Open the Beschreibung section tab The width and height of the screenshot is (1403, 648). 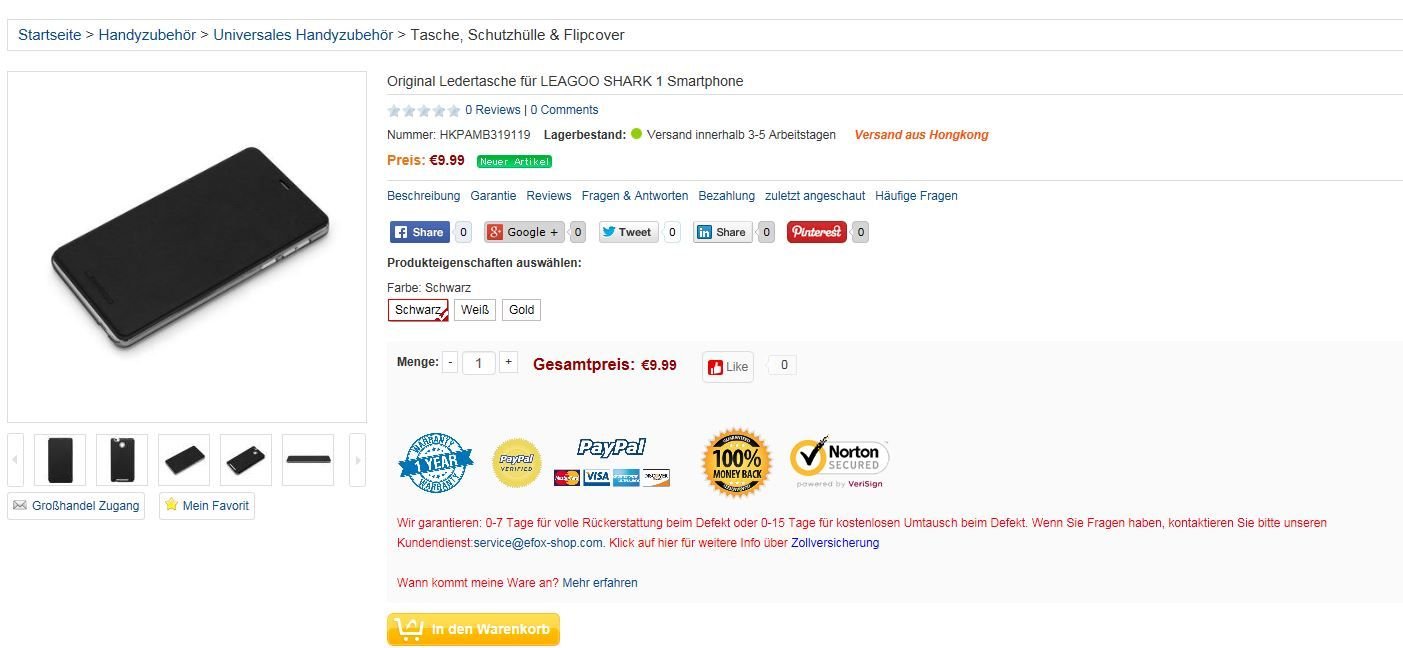coord(424,196)
